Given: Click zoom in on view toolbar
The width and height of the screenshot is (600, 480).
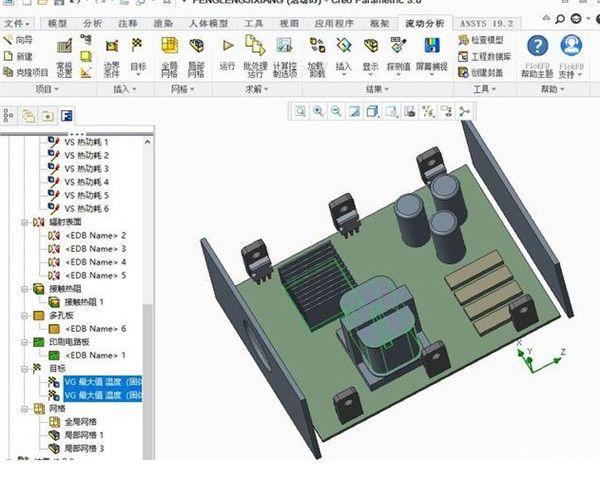Looking at the screenshot, I should click(318, 111).
